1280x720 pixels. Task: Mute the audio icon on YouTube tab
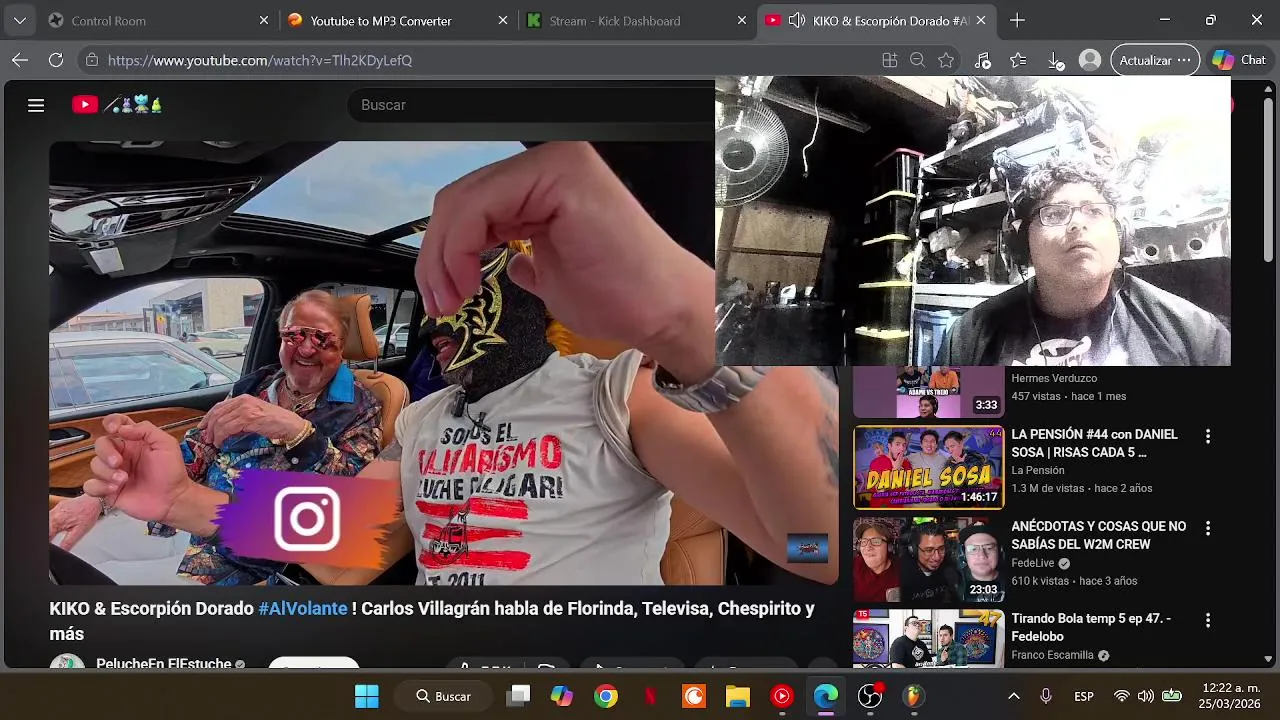(x=796, y=20)
